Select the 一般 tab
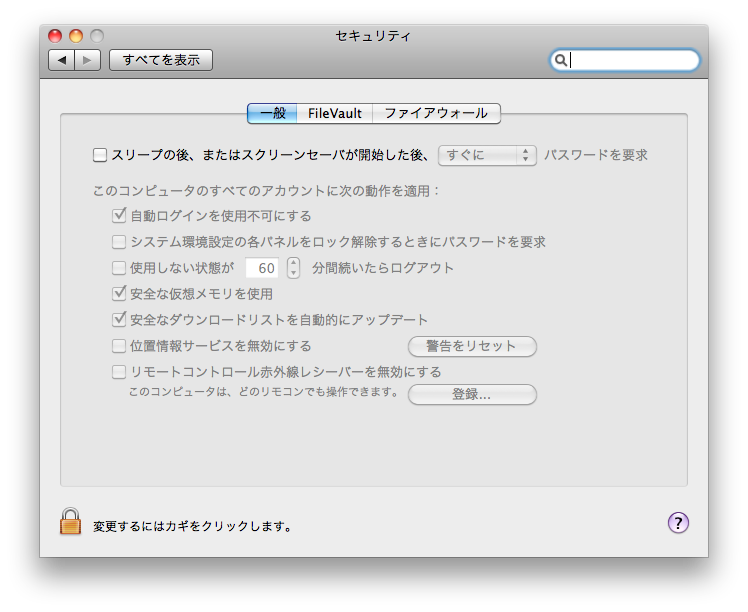748x612 pixels. click(x=272, y=114)
